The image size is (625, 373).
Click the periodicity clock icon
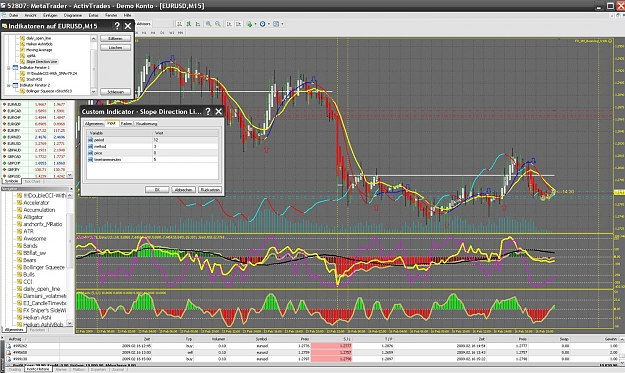point(262,24)
